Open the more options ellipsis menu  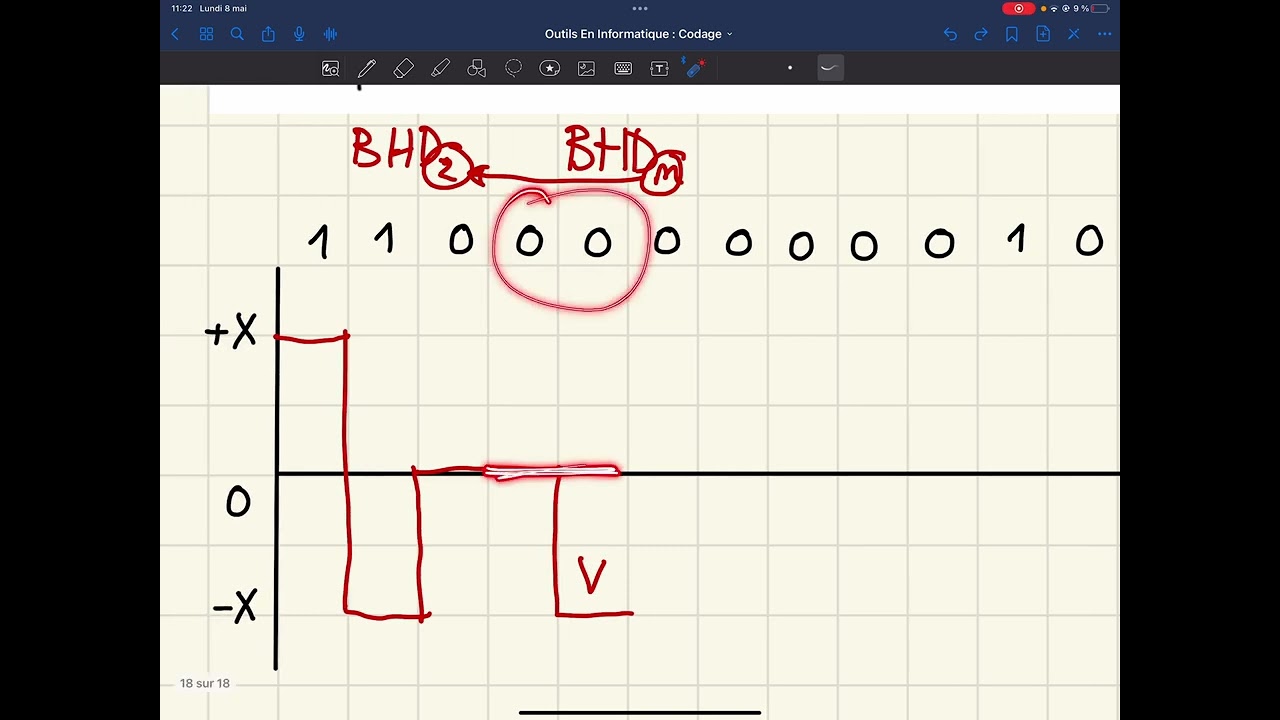(1105, 34)
